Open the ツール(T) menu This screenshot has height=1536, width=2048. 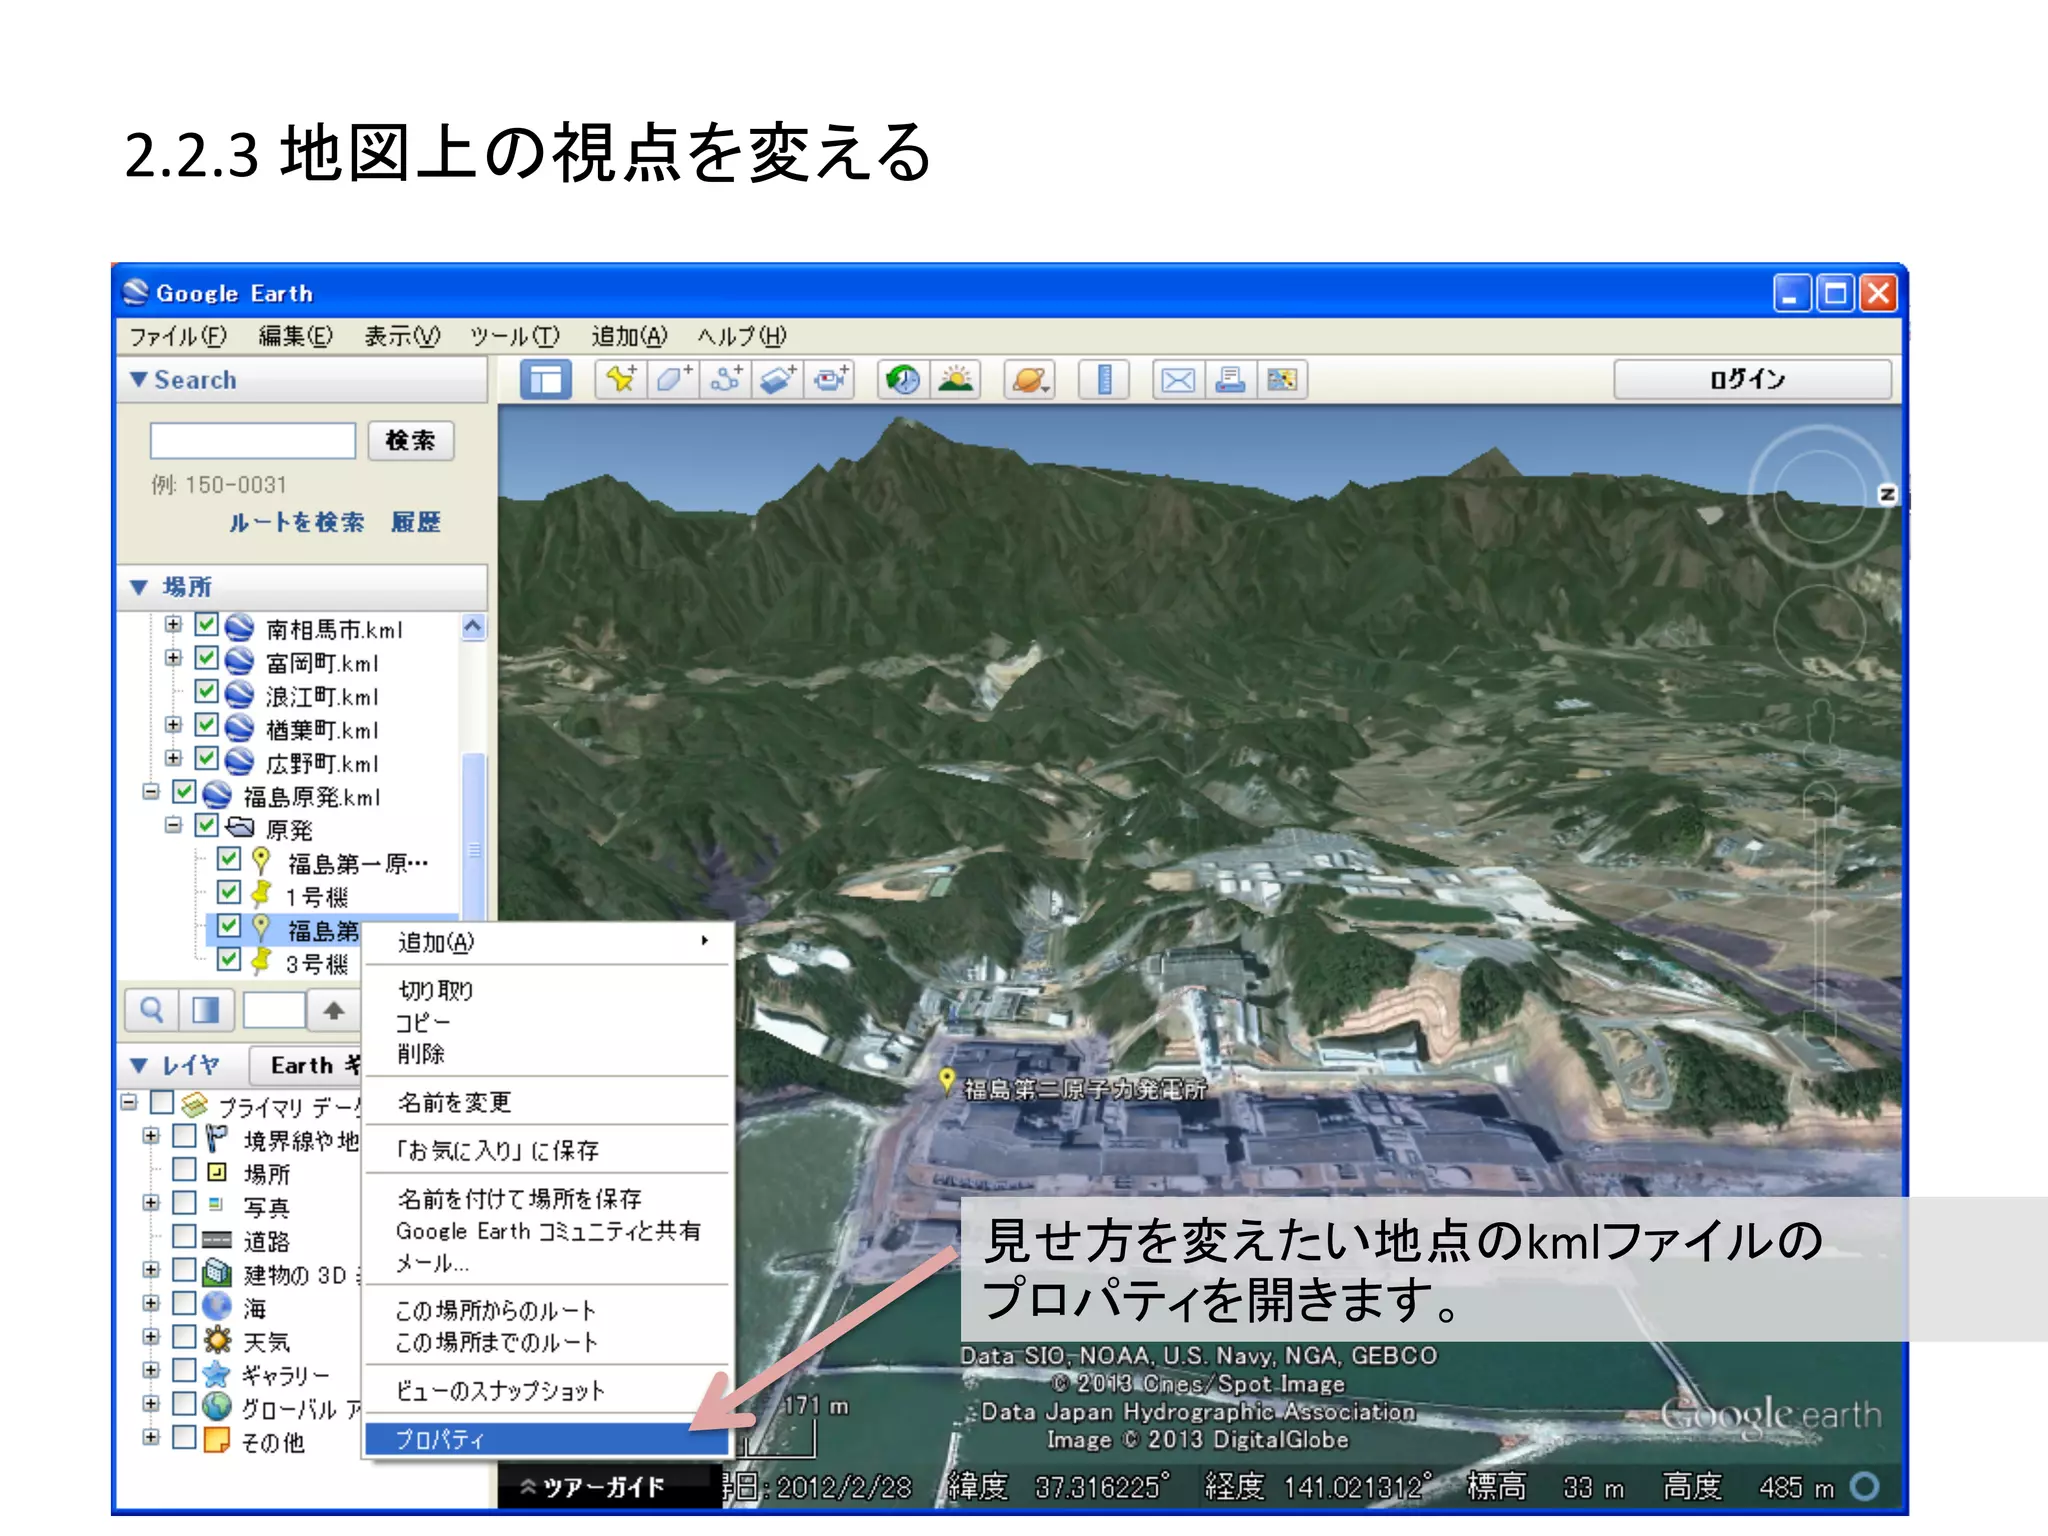(x=514, y=336)
